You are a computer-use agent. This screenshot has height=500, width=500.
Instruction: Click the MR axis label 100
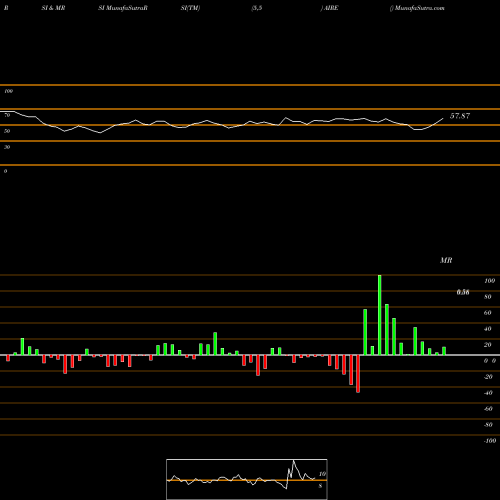coord(489,281)
